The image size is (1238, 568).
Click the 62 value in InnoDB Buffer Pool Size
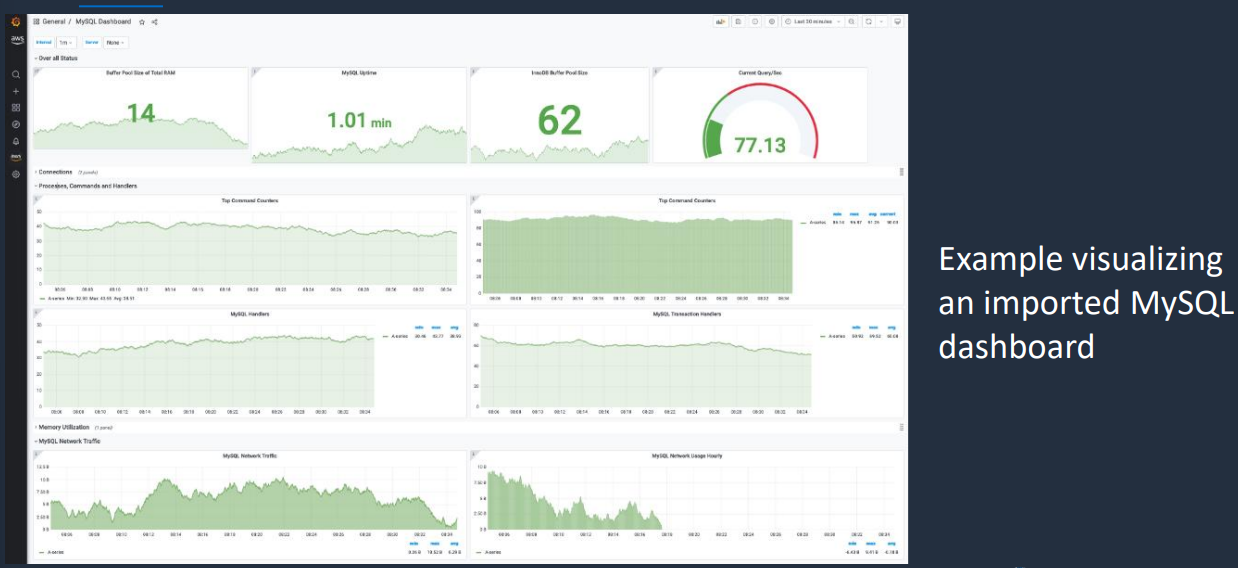pyautogui.click(x=559, y=120)
